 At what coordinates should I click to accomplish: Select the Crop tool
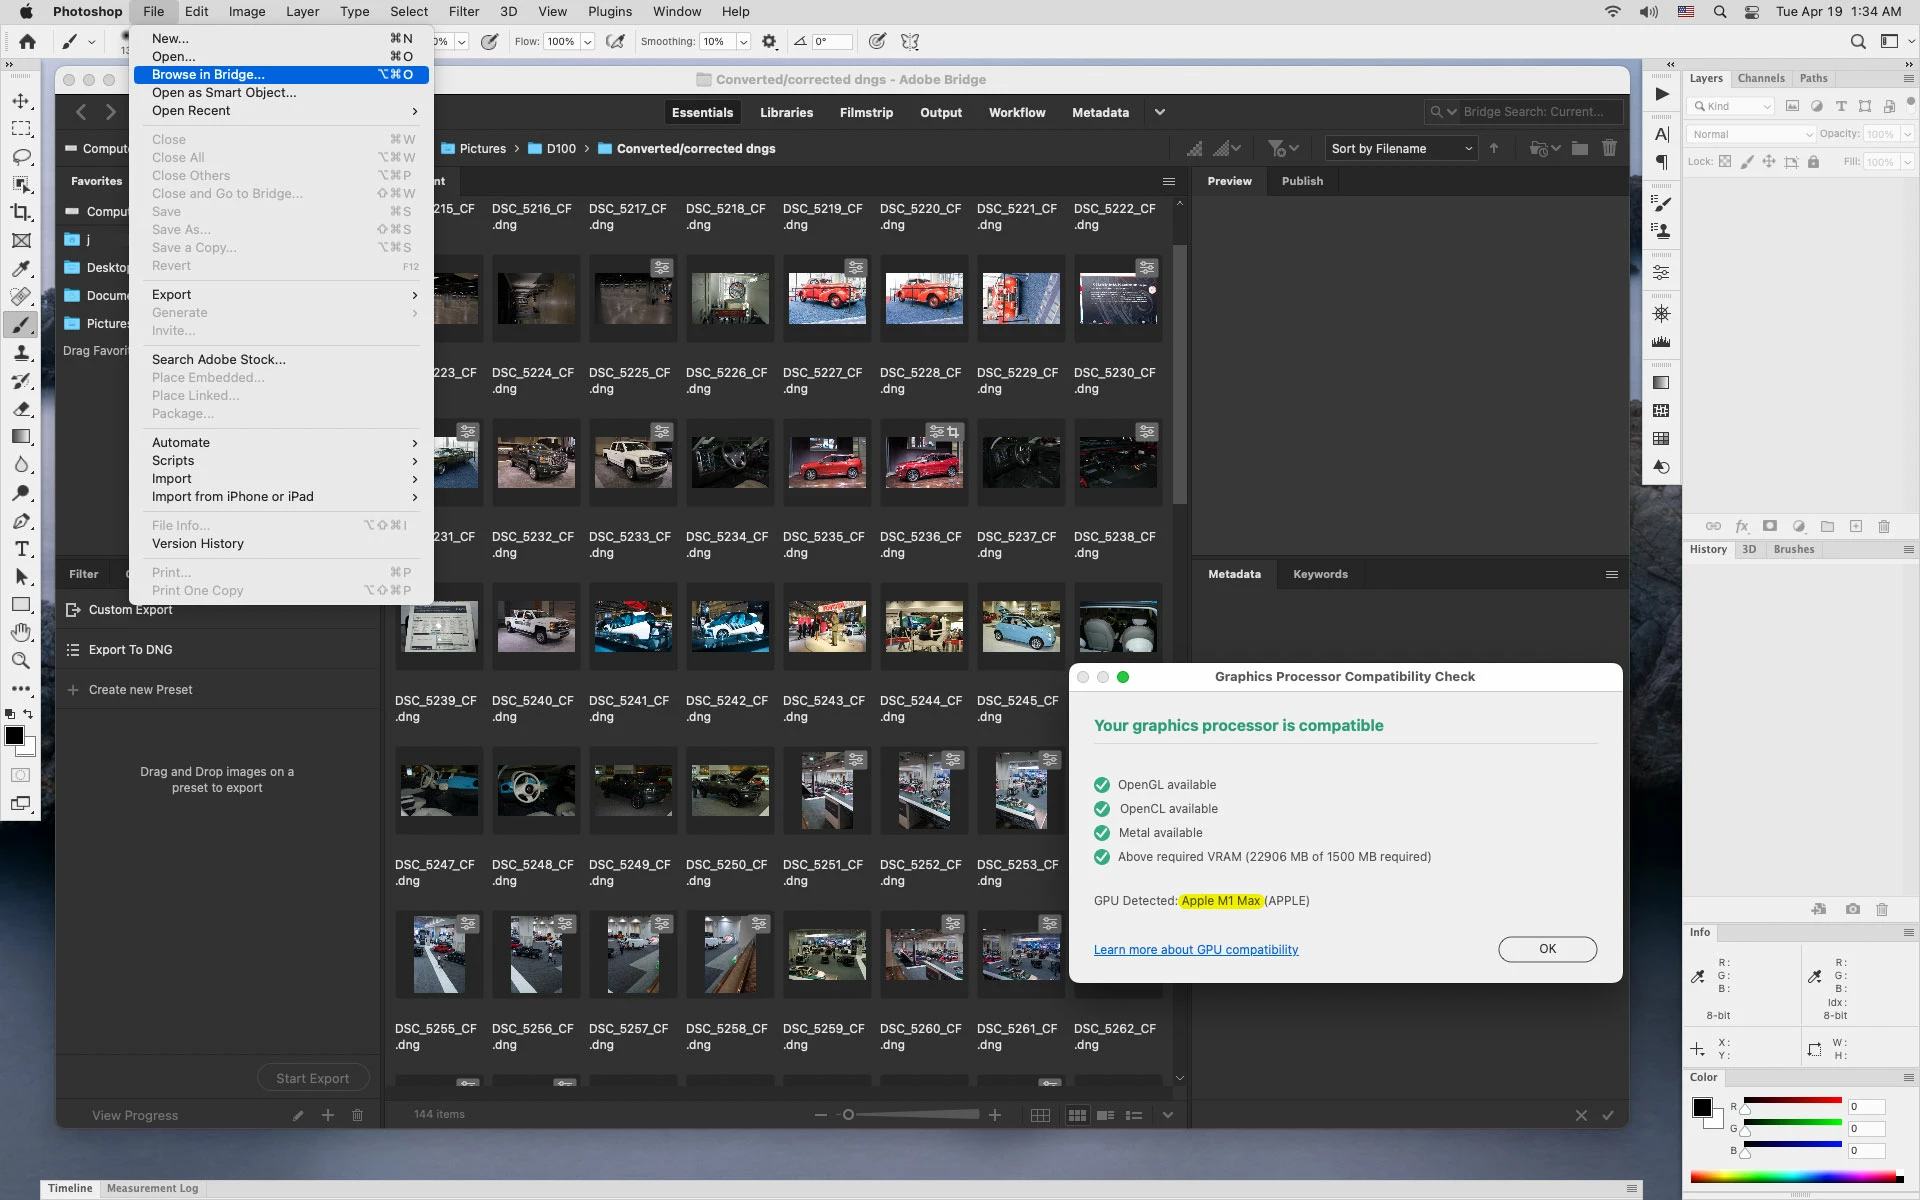click(21, 212)
